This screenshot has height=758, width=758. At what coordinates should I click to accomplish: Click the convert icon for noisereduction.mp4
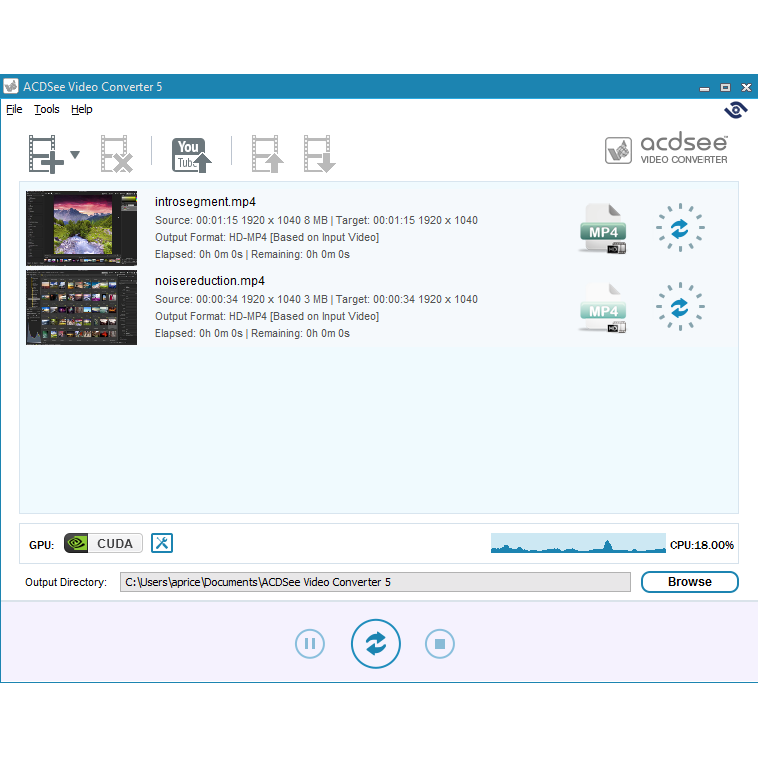[x=680, y=307]
